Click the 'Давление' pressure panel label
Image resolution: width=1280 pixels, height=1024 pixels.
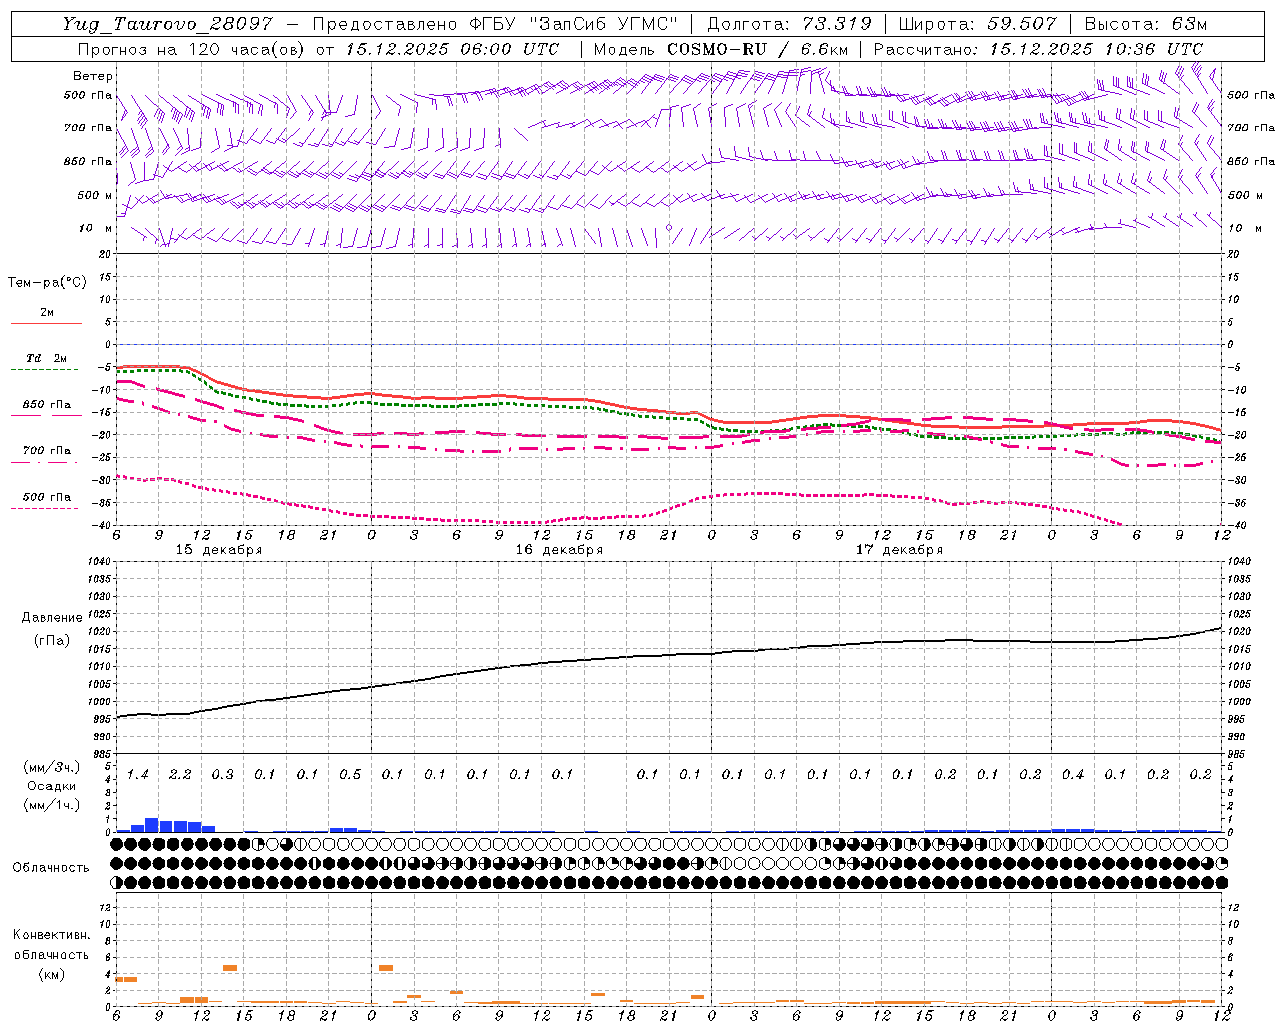[x=52, y=618]
